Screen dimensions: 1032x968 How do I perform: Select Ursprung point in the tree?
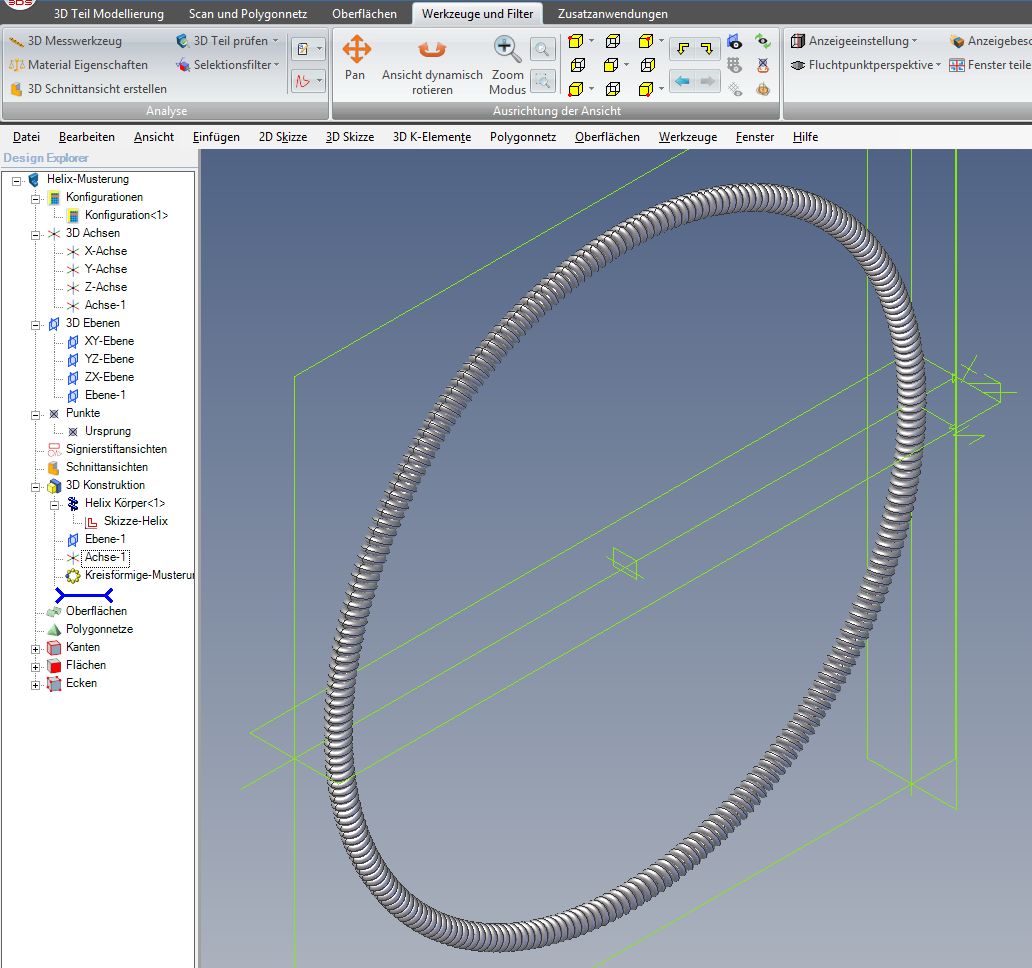(x=108, y=431)
